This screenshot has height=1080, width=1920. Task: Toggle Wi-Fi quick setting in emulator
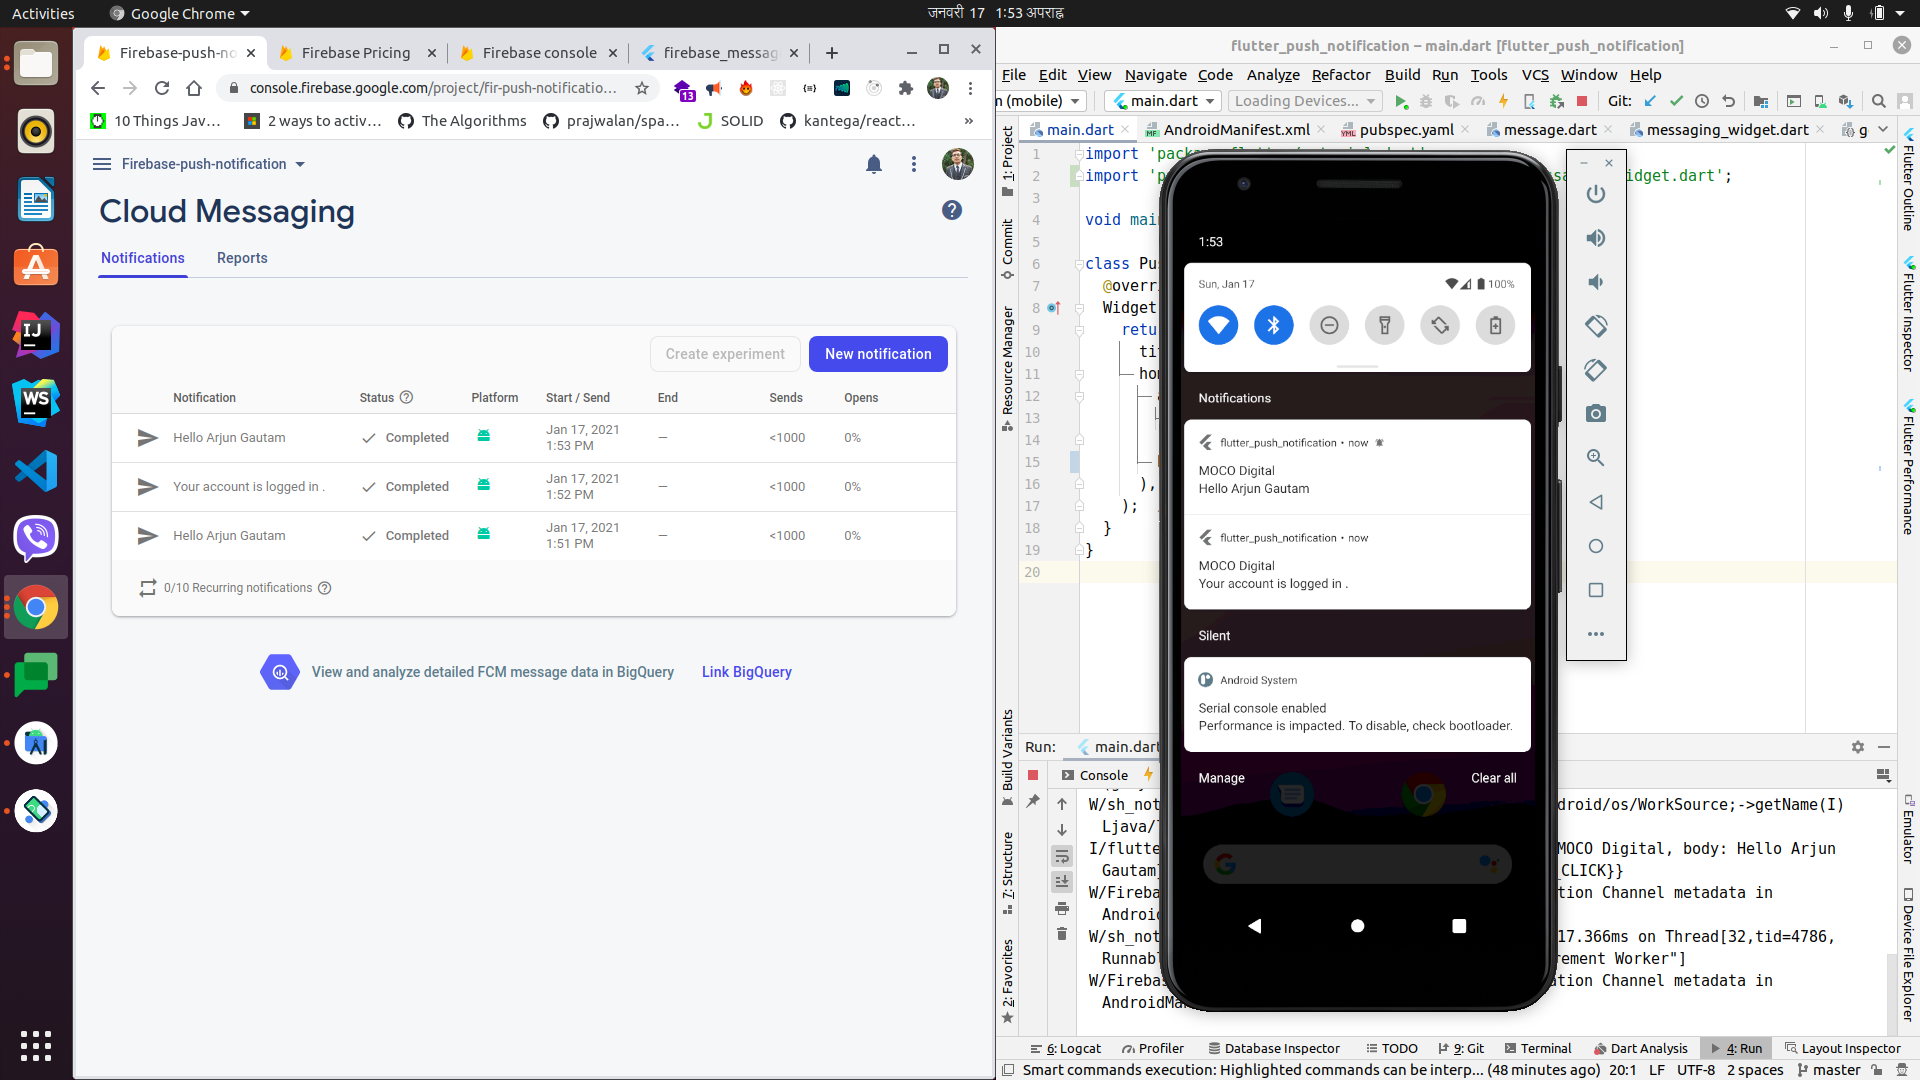point(1218,325)
